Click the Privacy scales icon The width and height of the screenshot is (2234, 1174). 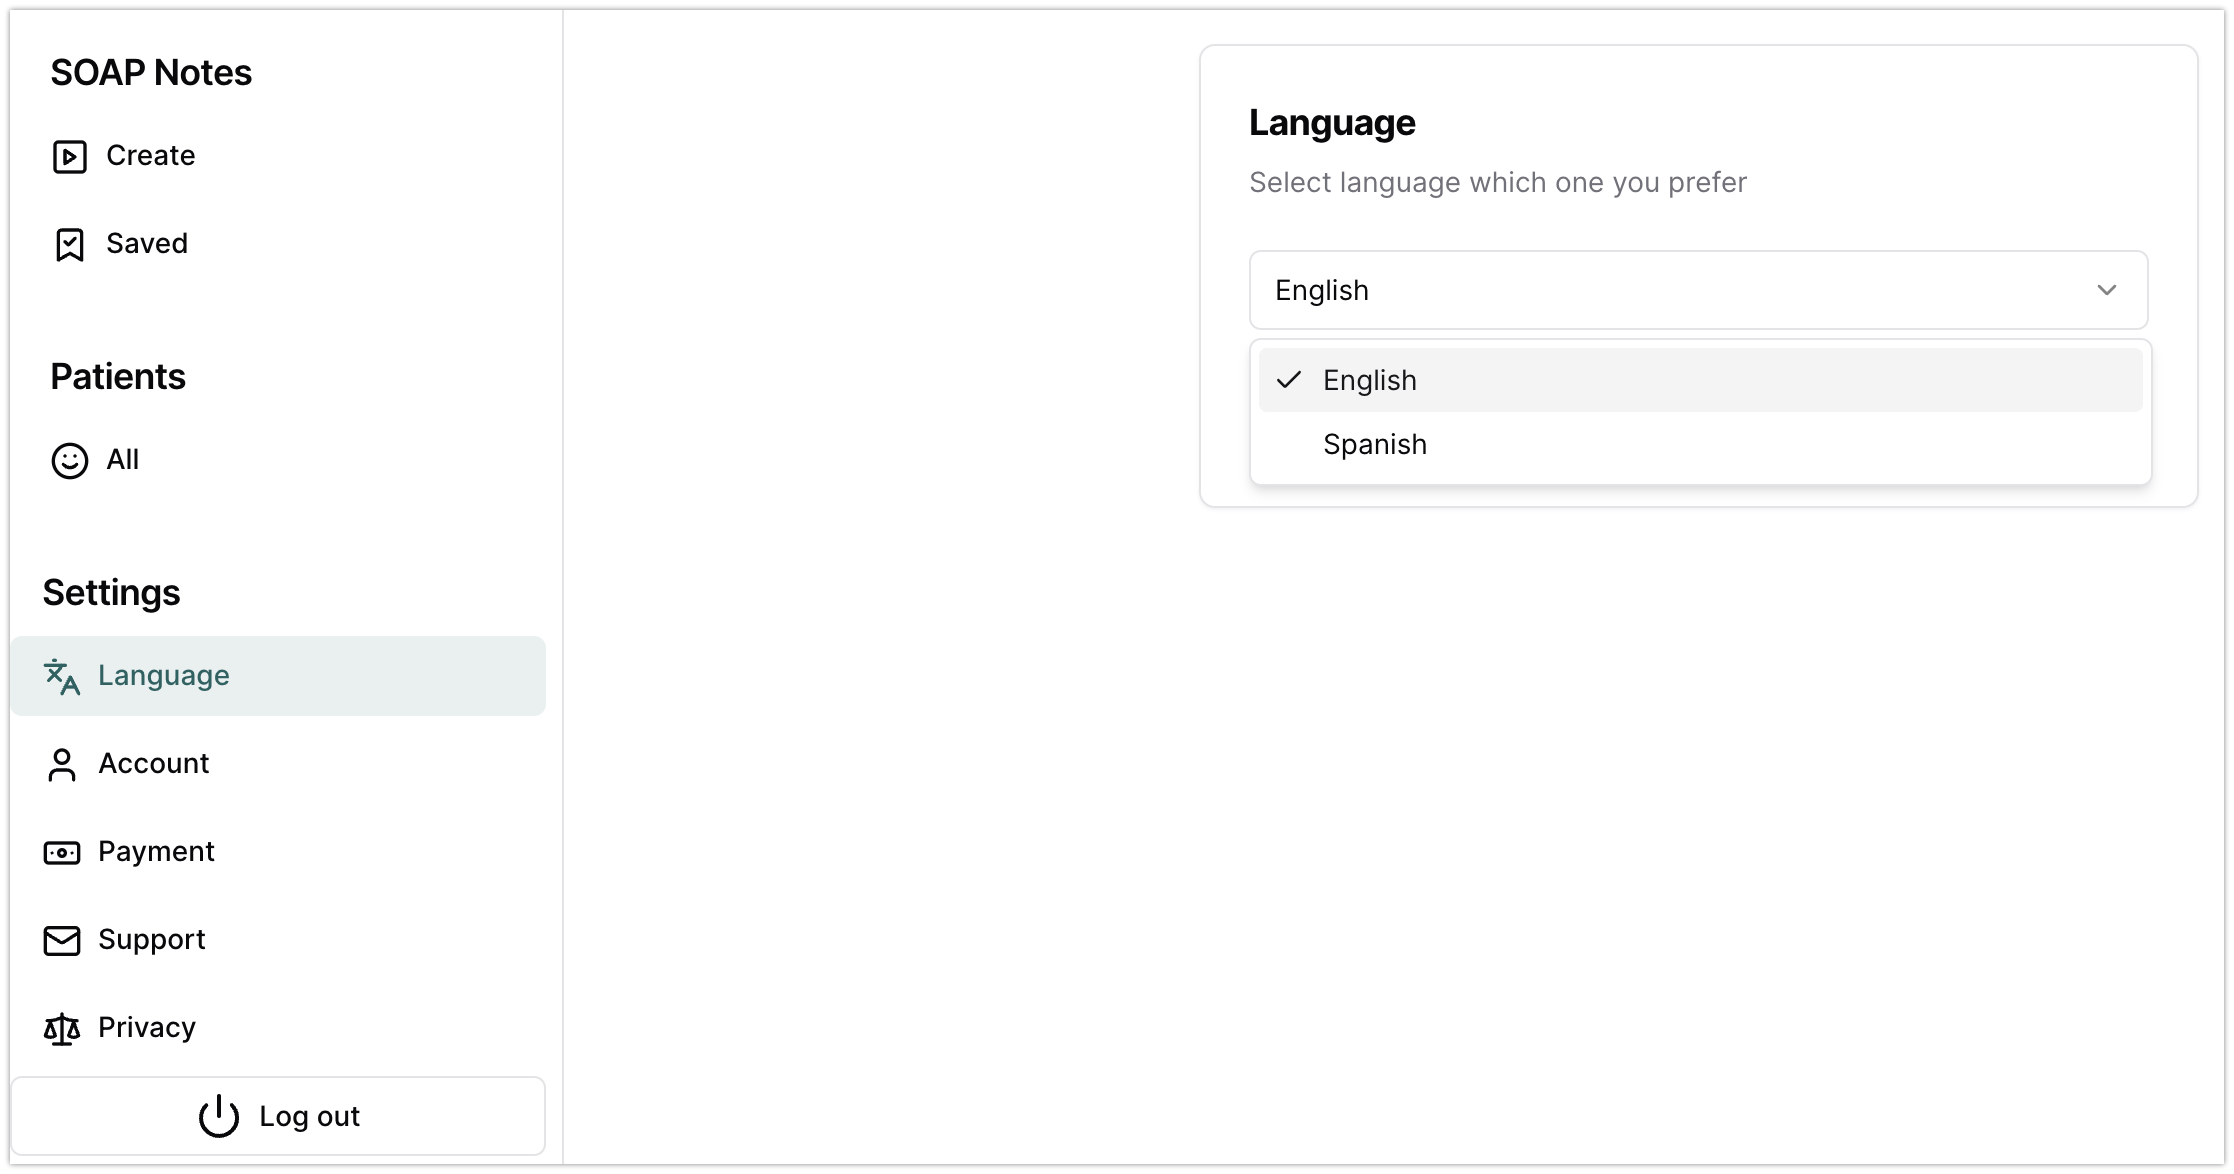(x=61, y=1029)
